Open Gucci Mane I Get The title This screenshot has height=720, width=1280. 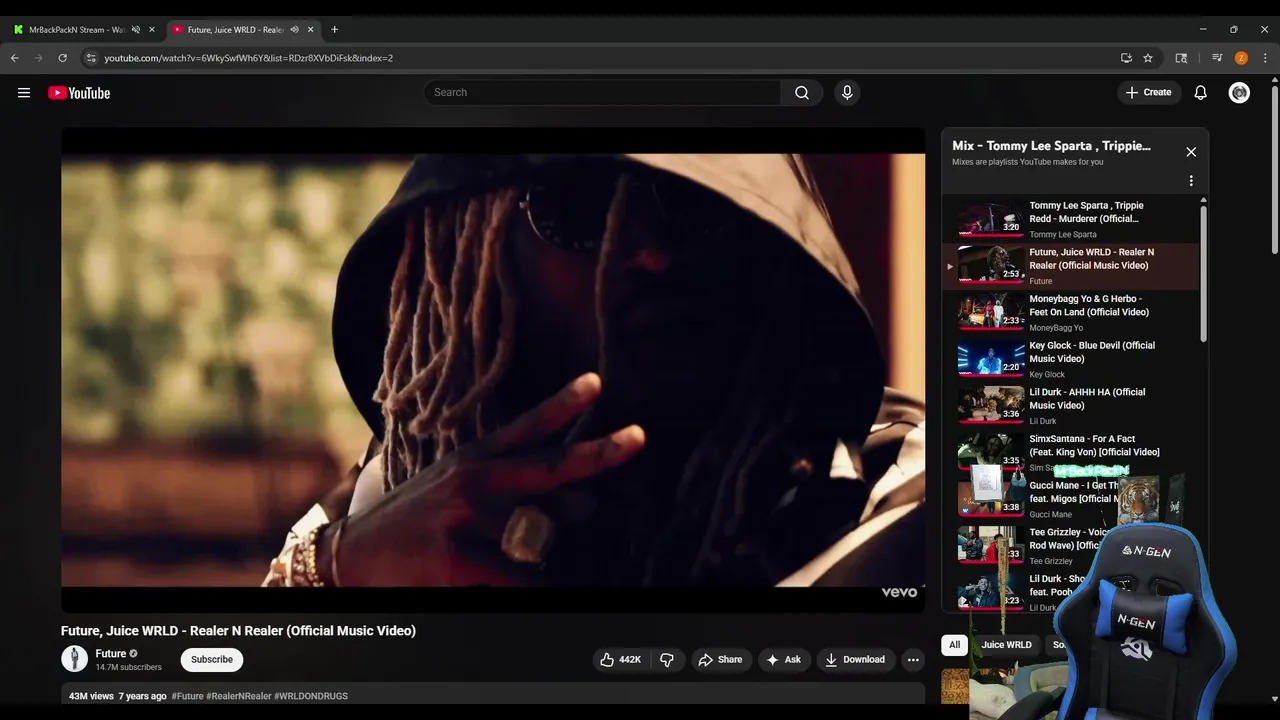pos(1074,492)
